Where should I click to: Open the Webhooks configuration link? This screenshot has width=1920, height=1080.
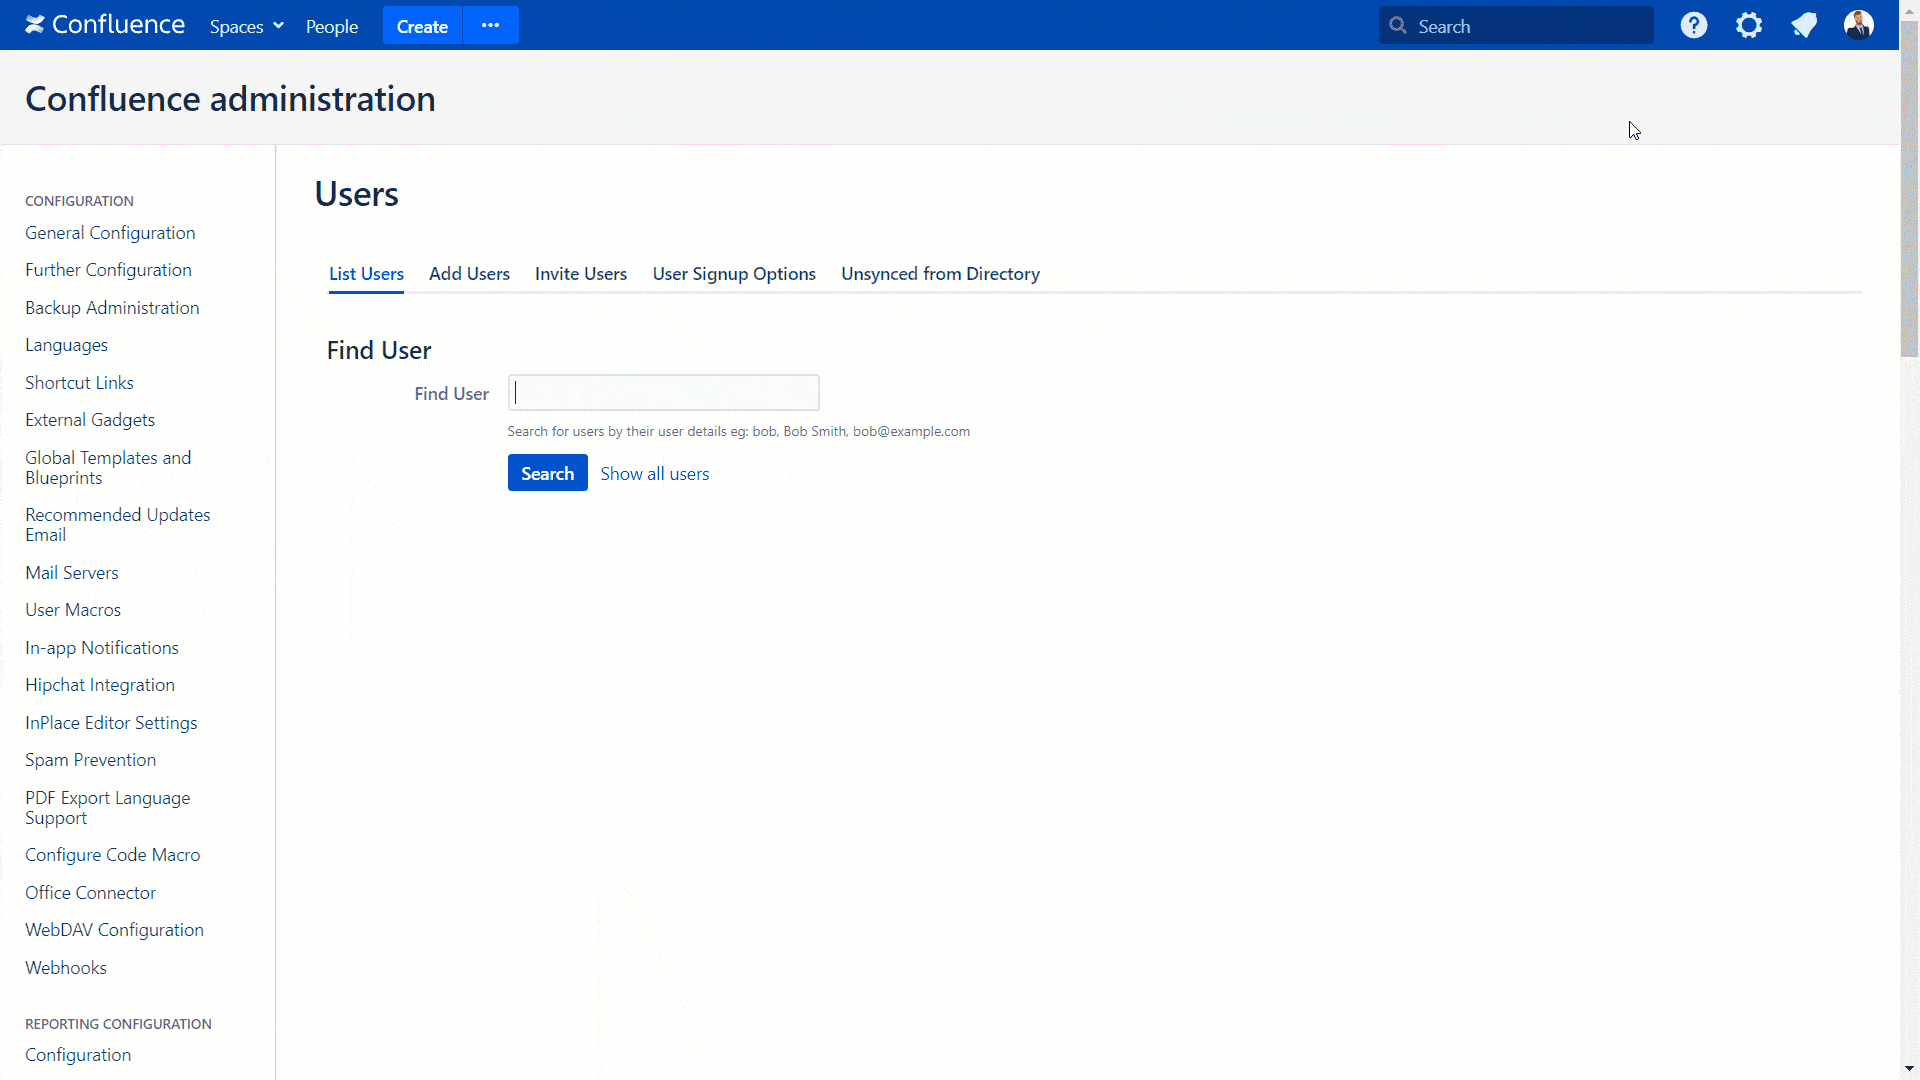coord(66,967)
